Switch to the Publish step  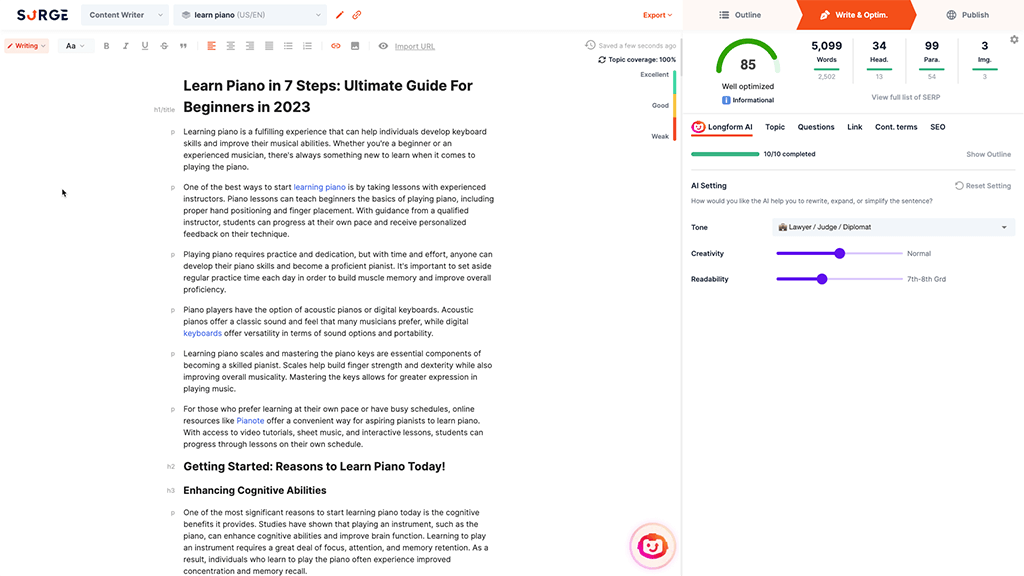(967, 15)
